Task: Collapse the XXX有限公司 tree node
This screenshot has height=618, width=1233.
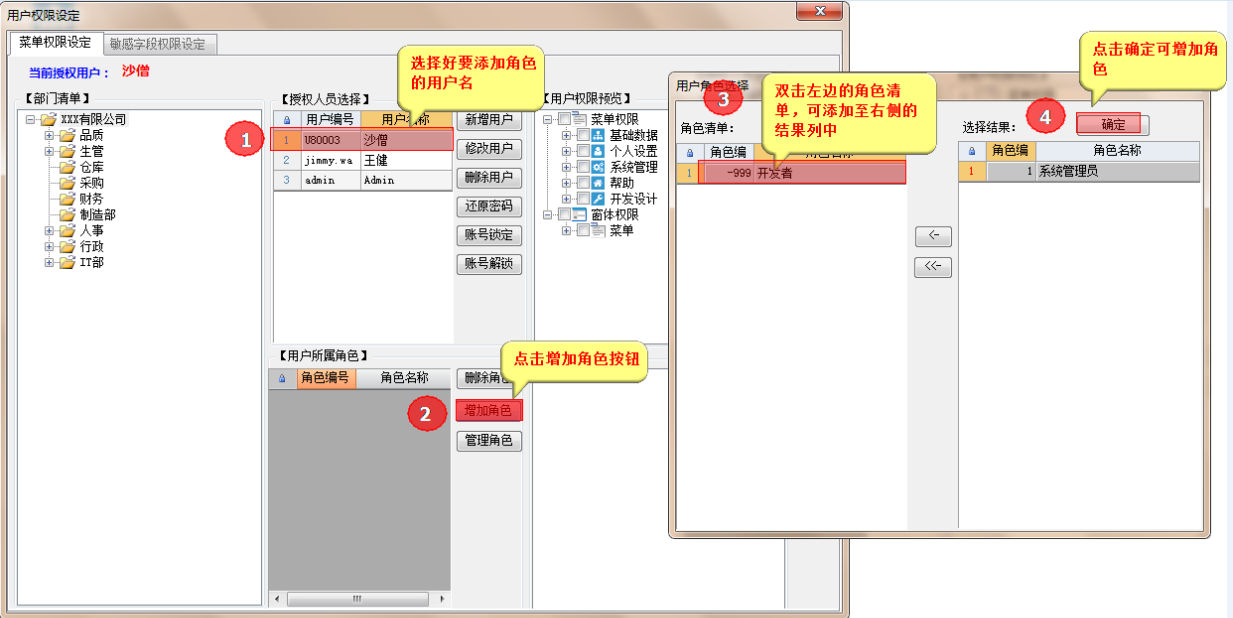Action: point(31,120)
